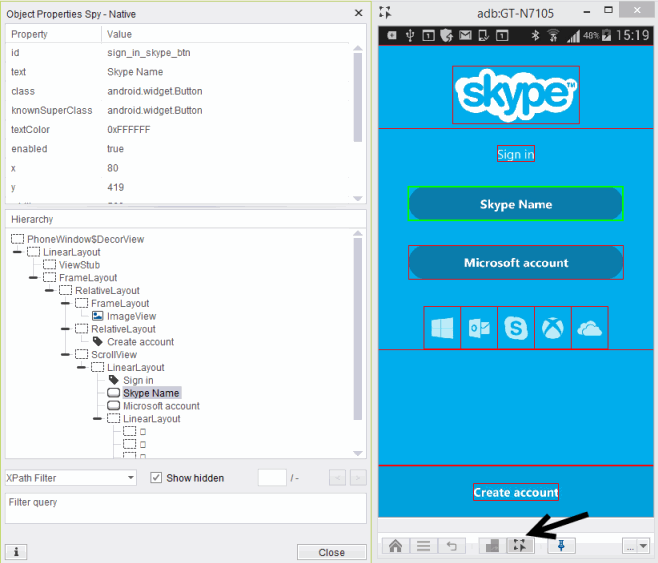
Task: Collapse the top-level LinearLayout node
Action: pyautogui.click(x=18, y=252)
